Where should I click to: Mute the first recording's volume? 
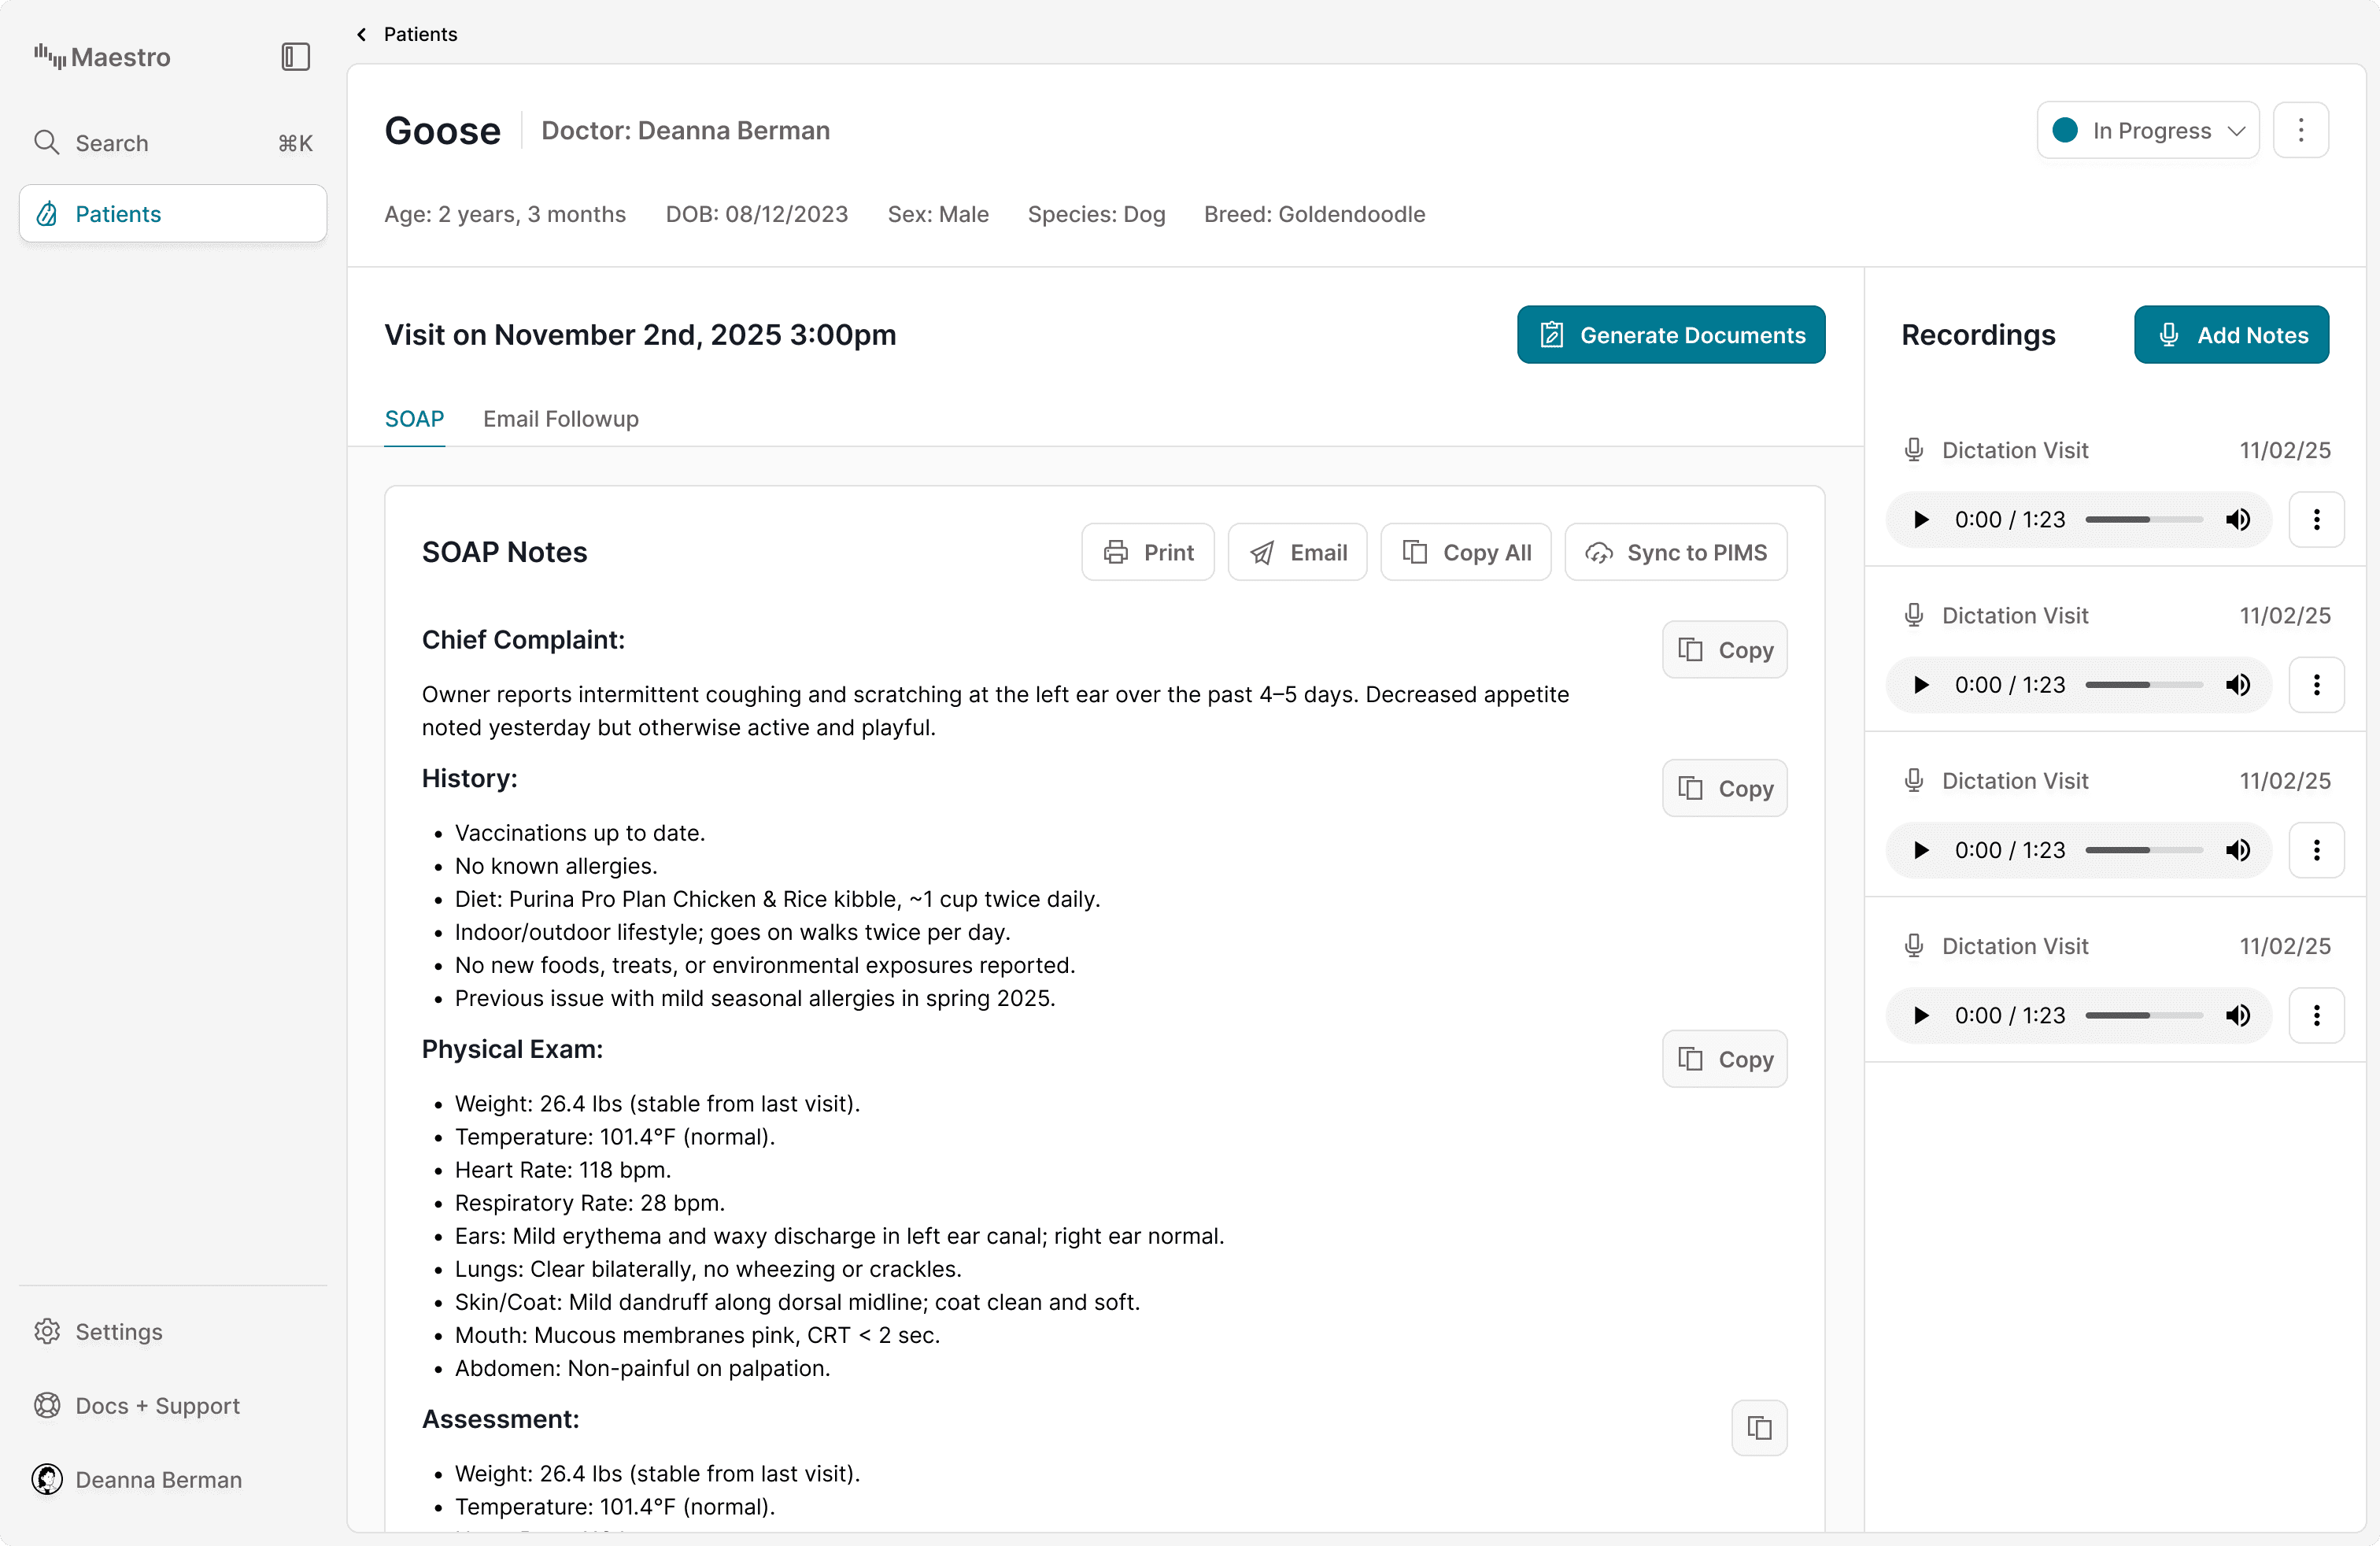click(2238, 519)
